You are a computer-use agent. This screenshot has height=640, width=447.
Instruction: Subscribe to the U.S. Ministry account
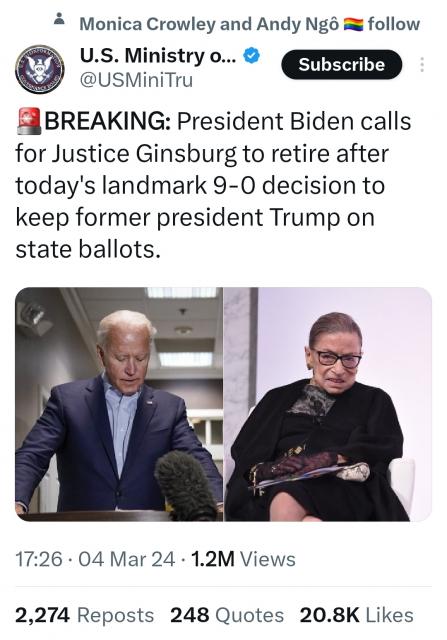point(341,64)
